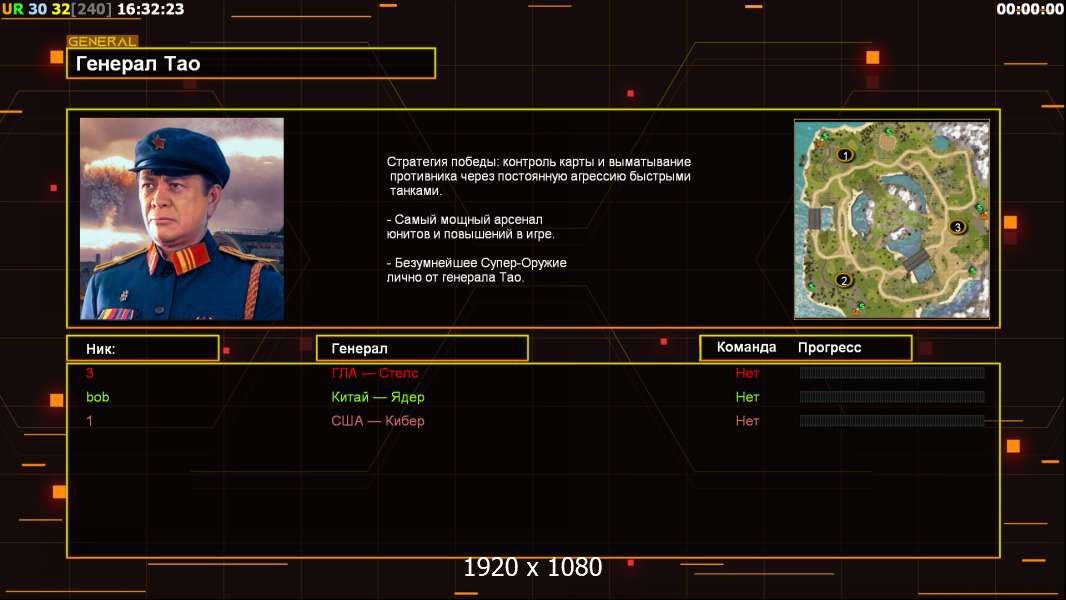This screenshot has height=600, width=1066.
Task: Click the "Ник:" column header
Action: pyautogui.click(x=143, y=348)
